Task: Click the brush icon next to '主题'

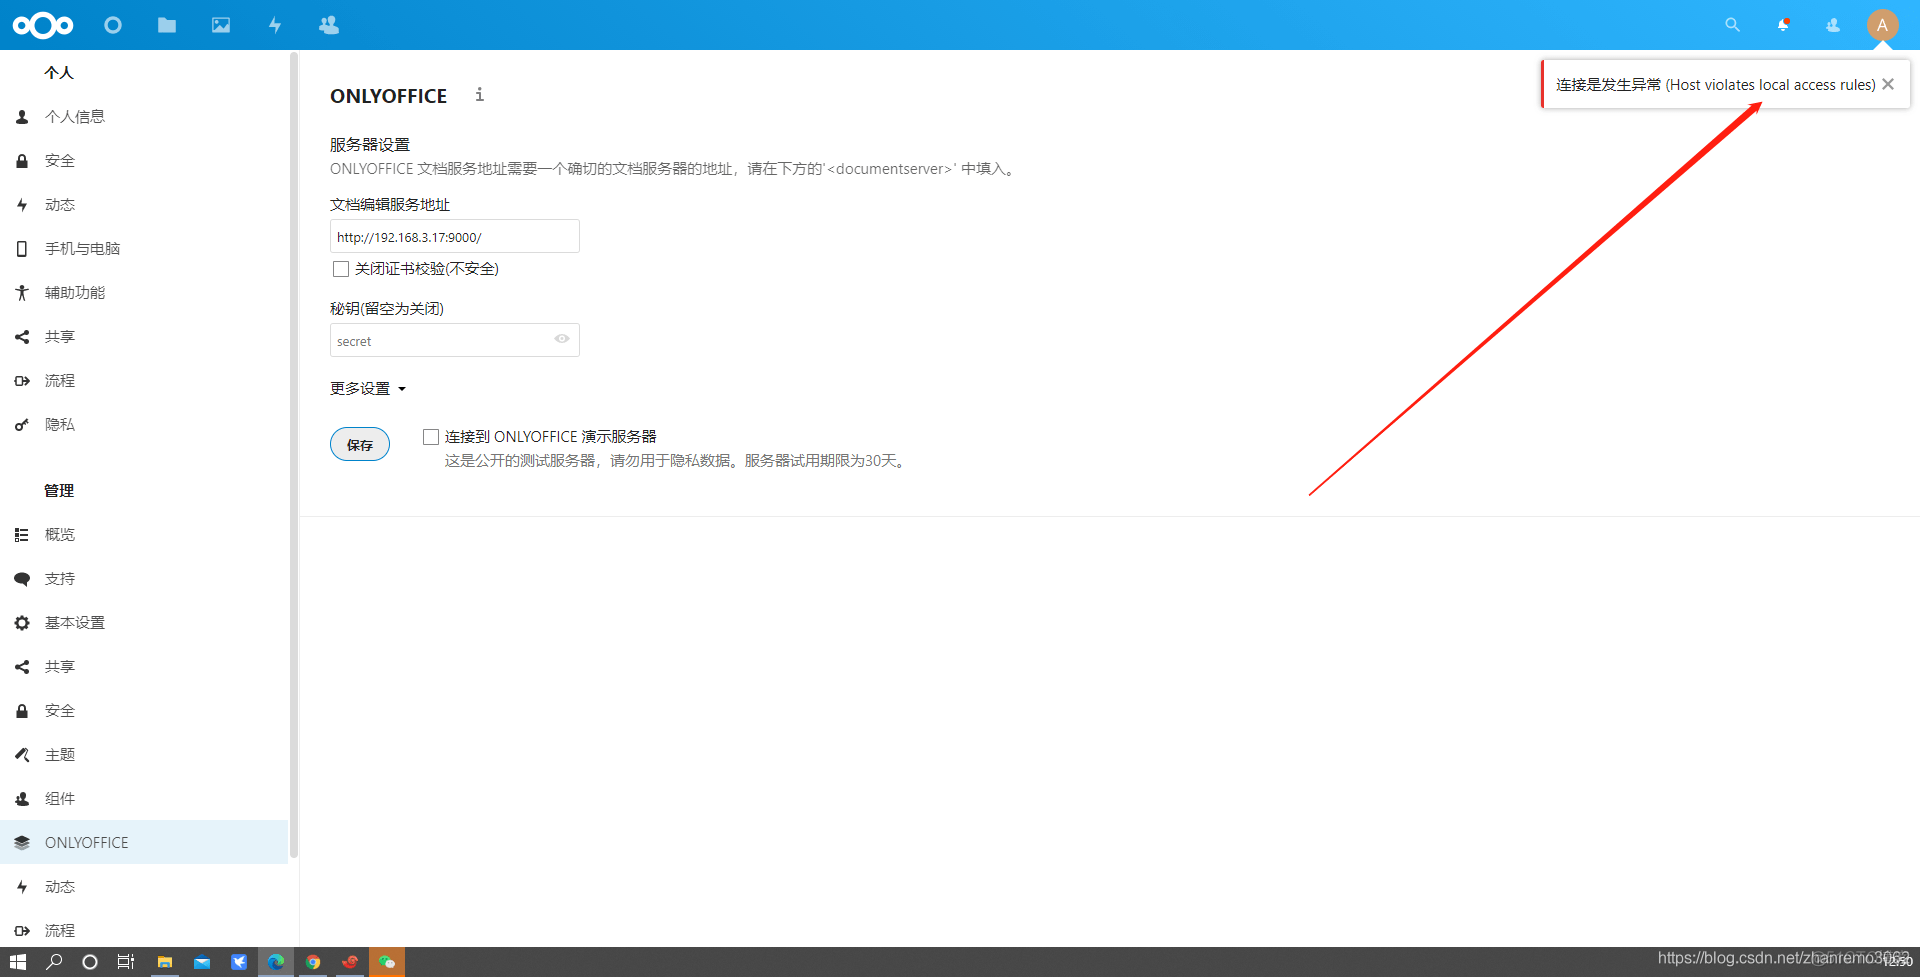Action: pos(22,755)
